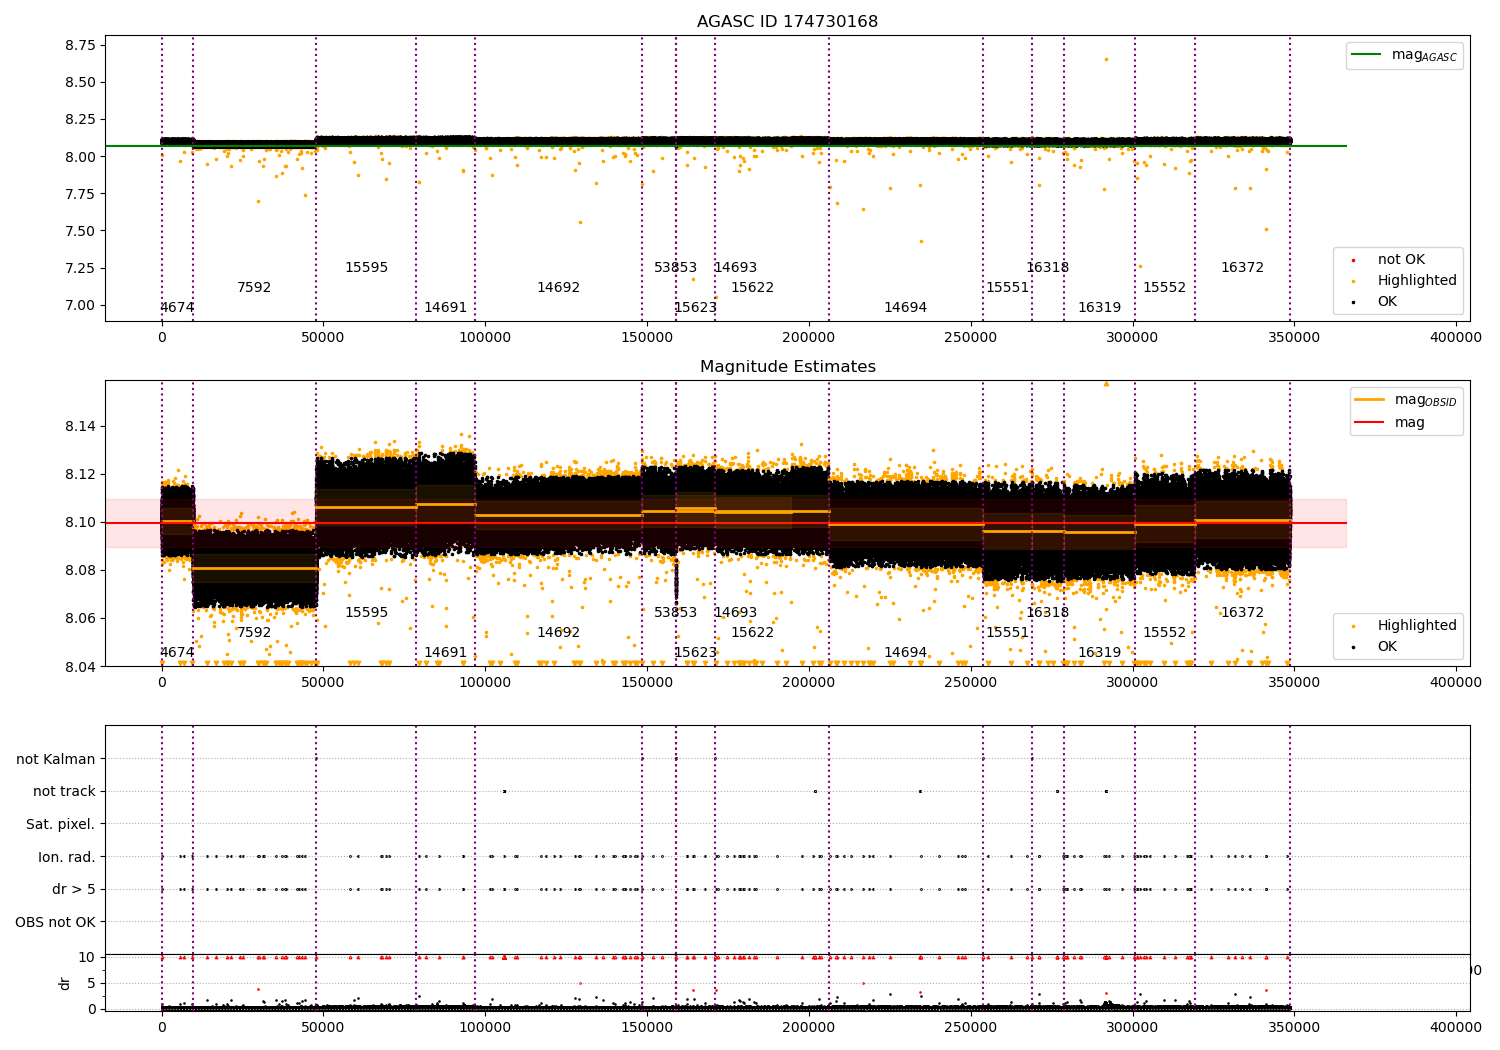Click obsid label 14693 in top plot
This screenshot has height=1050, width=1500.
pos(735,268)
